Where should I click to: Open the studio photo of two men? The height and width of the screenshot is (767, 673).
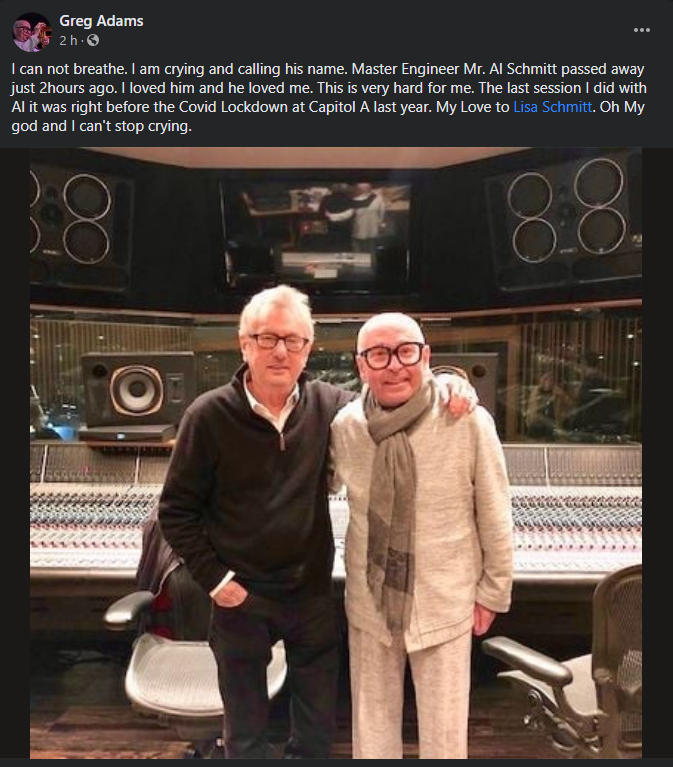(336, 453)
